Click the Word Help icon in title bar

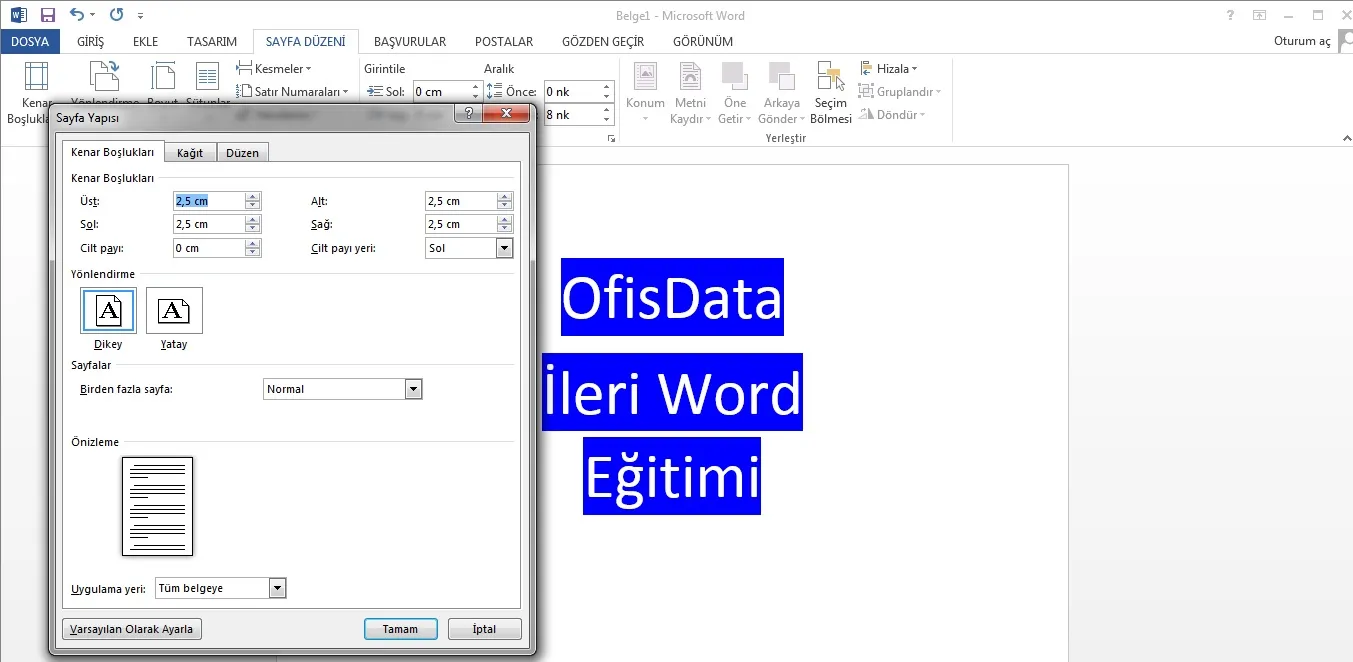(x=1230, y=15)
